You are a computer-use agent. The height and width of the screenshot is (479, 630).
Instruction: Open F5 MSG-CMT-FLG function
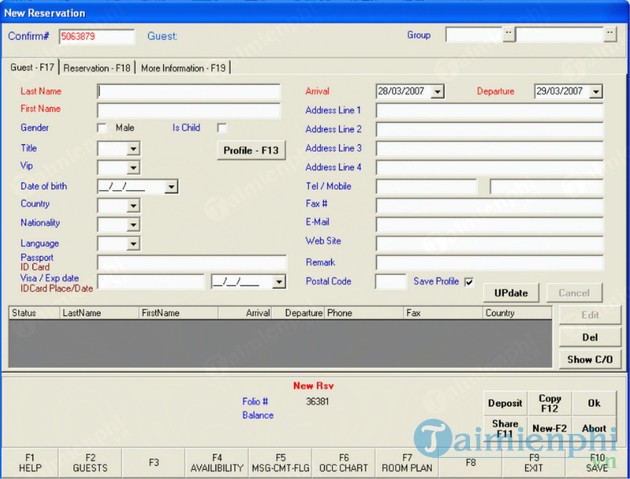point(280,462)
